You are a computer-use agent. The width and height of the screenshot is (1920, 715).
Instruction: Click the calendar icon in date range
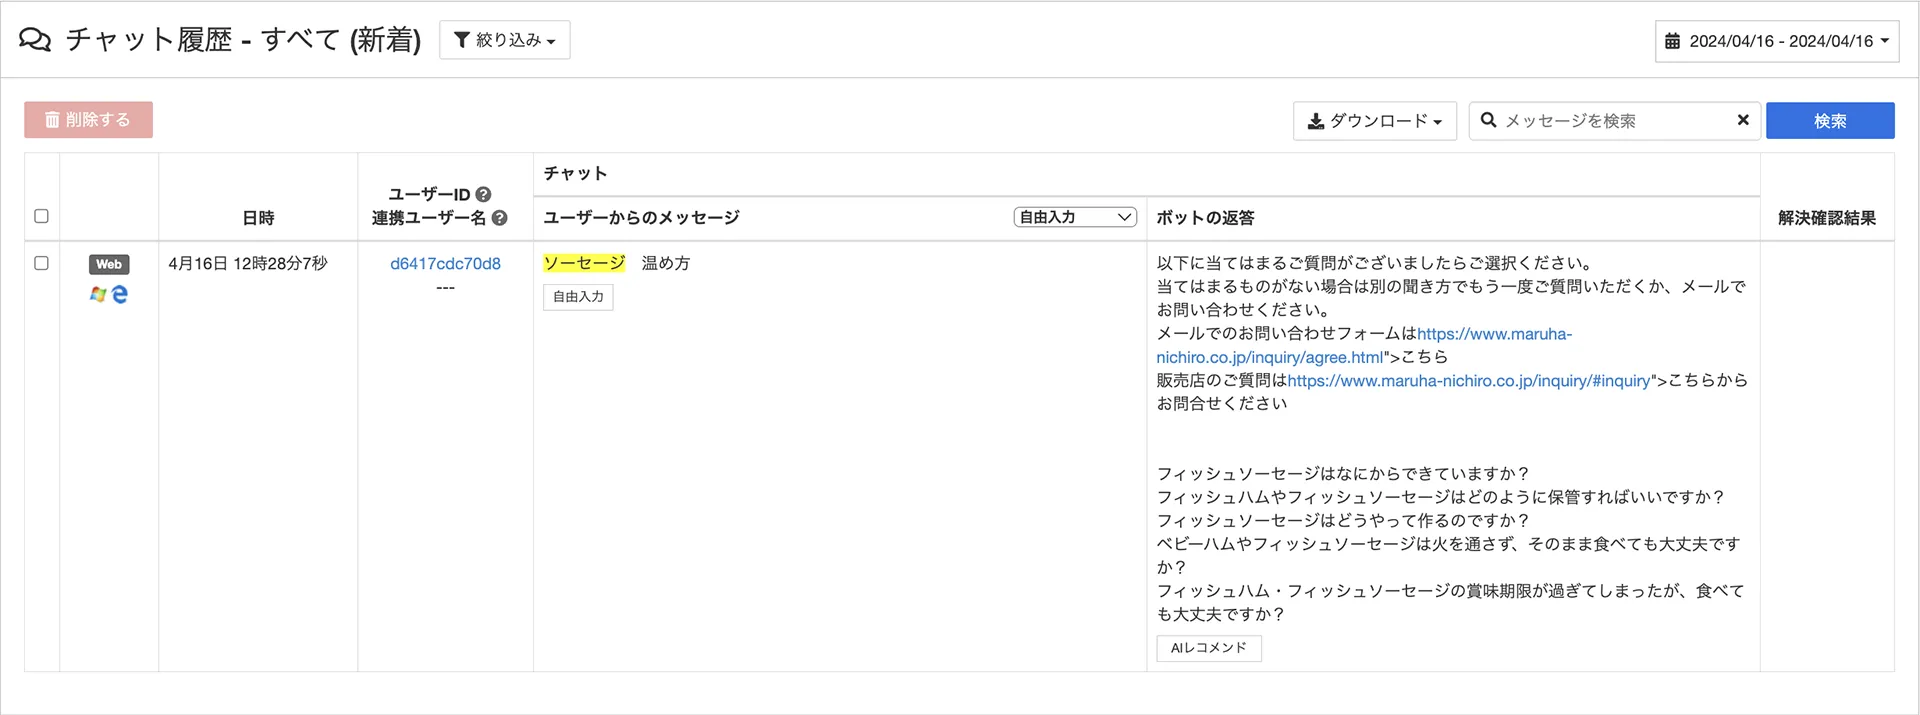(1672, 41)
